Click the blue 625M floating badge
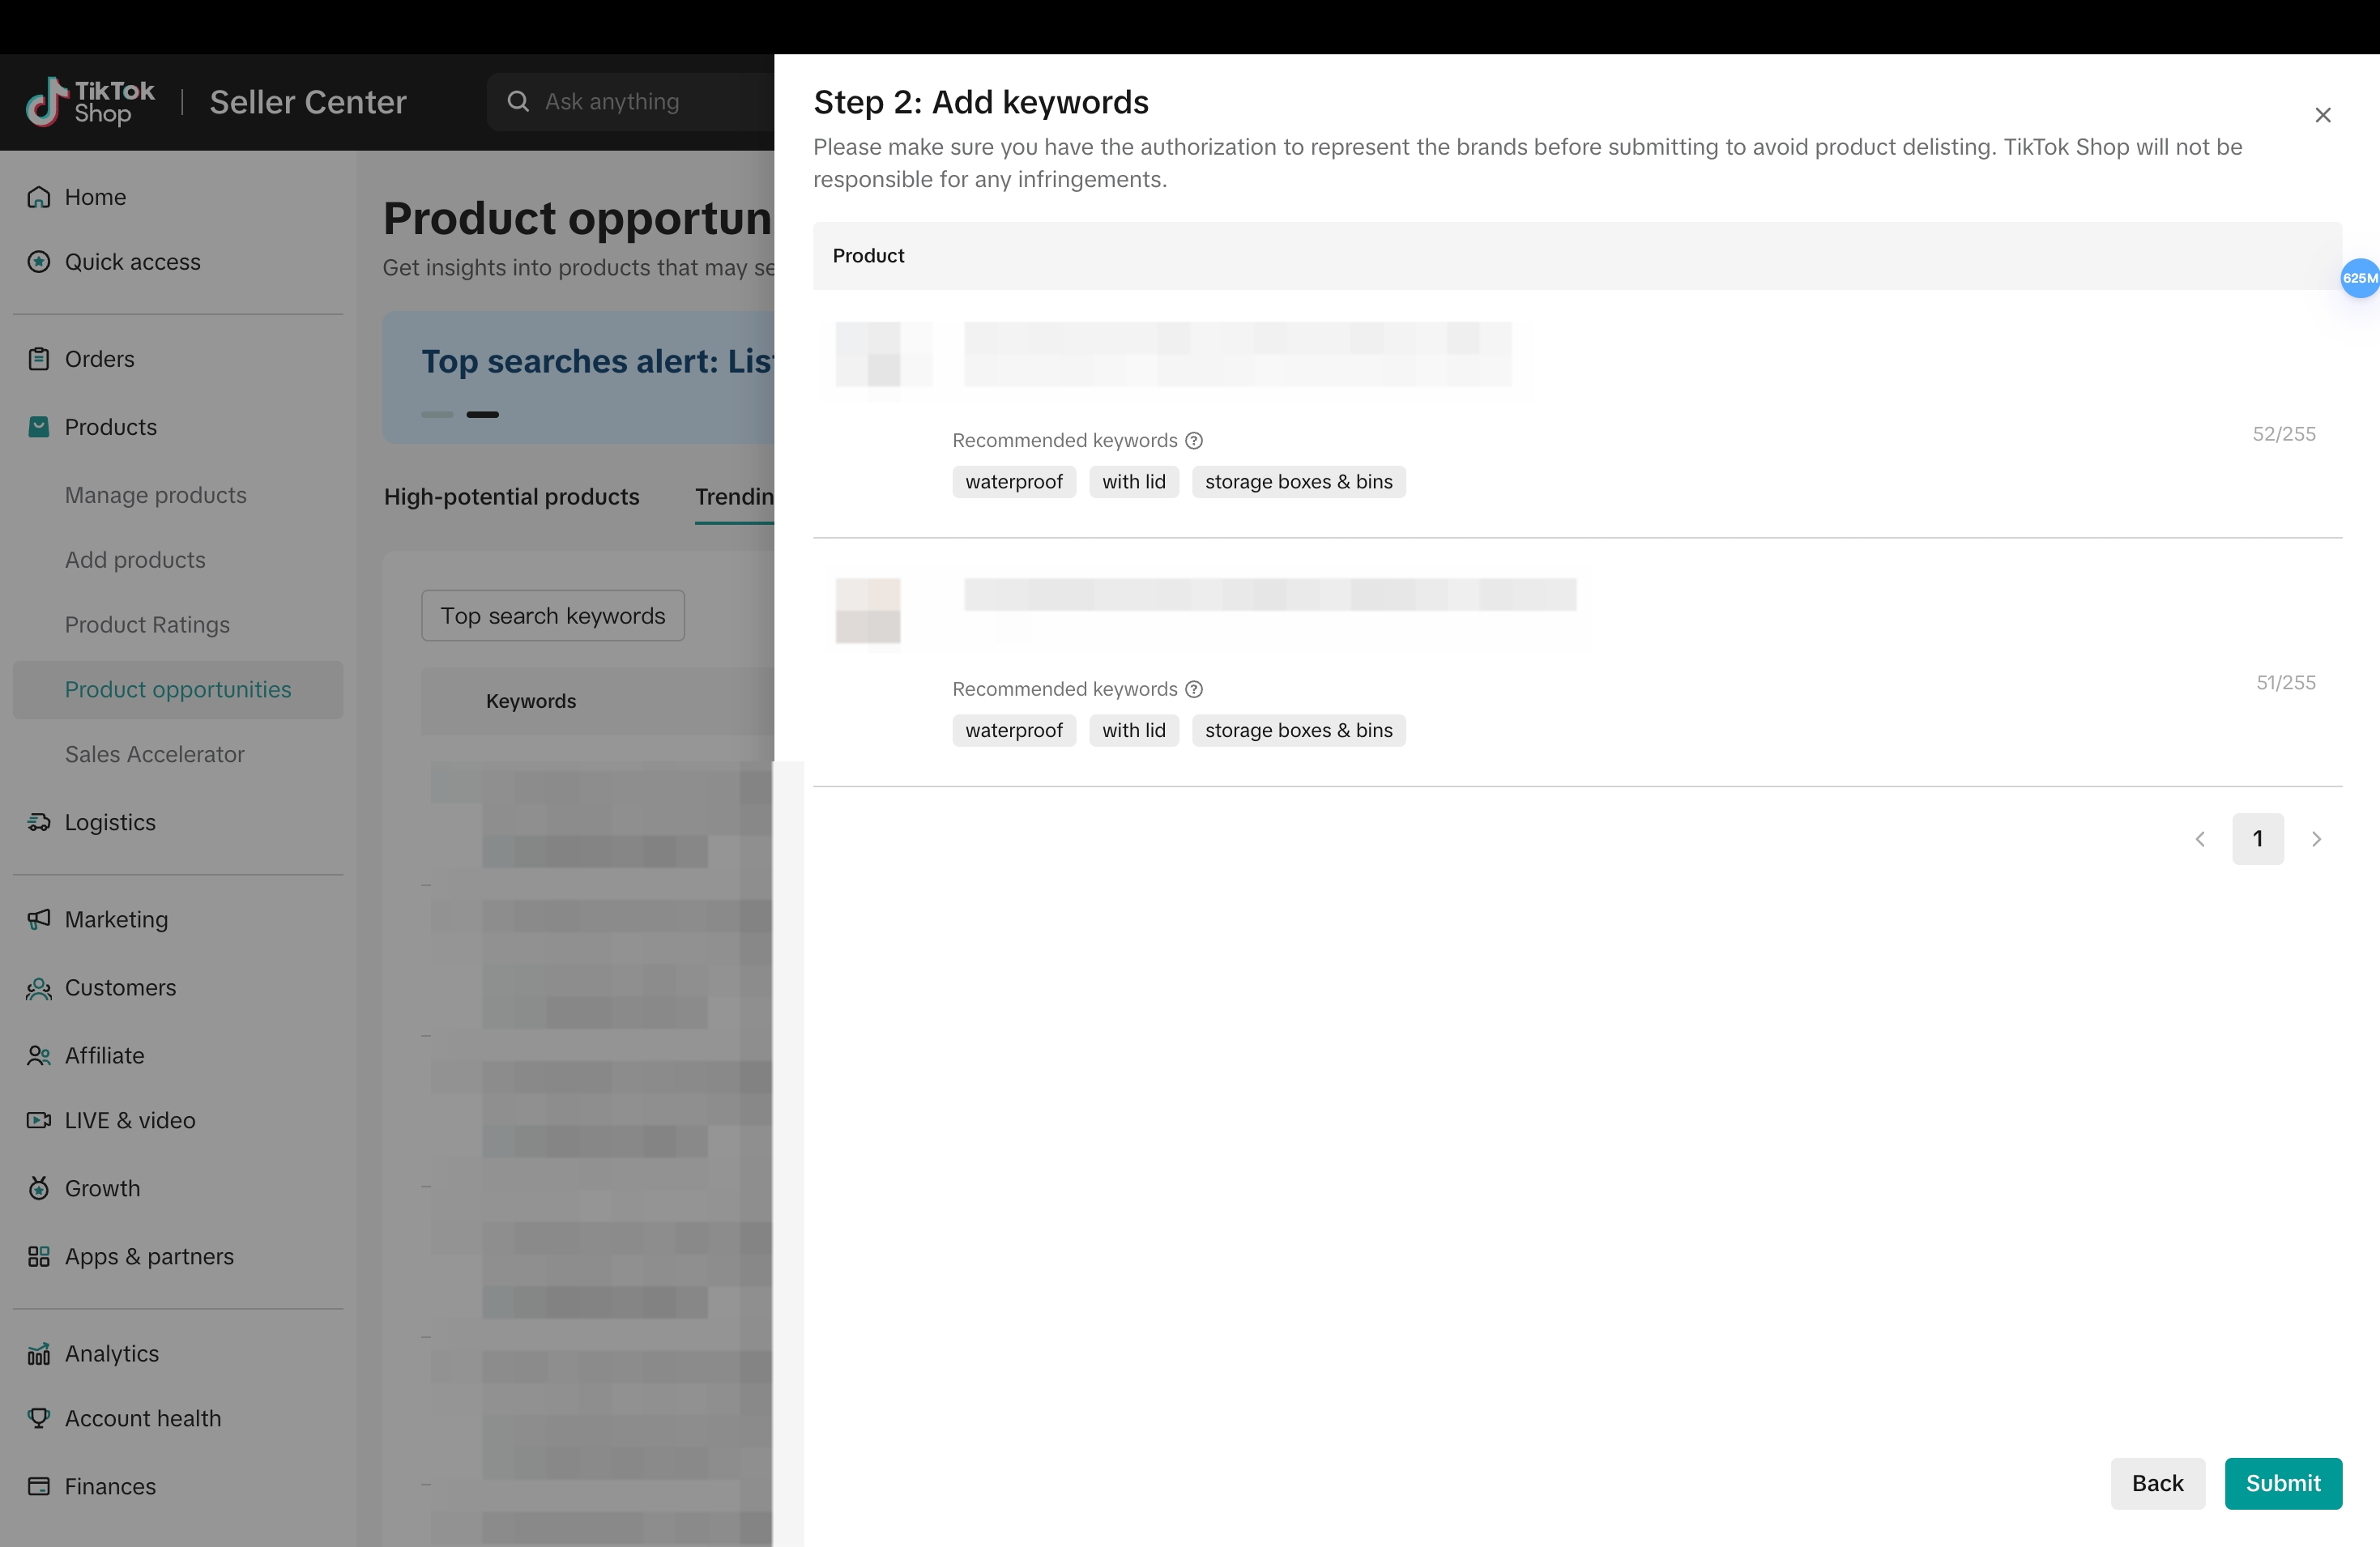This screenshot has height=1547, width=2380. (x=2360, y=278)
